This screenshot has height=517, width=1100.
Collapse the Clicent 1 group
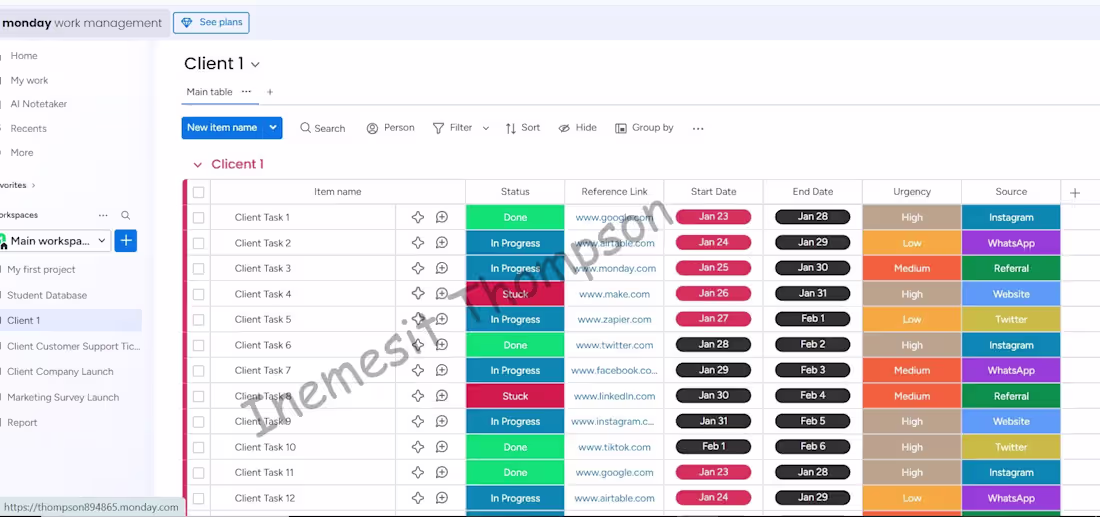pyautogui.click(x=198, y=165)
